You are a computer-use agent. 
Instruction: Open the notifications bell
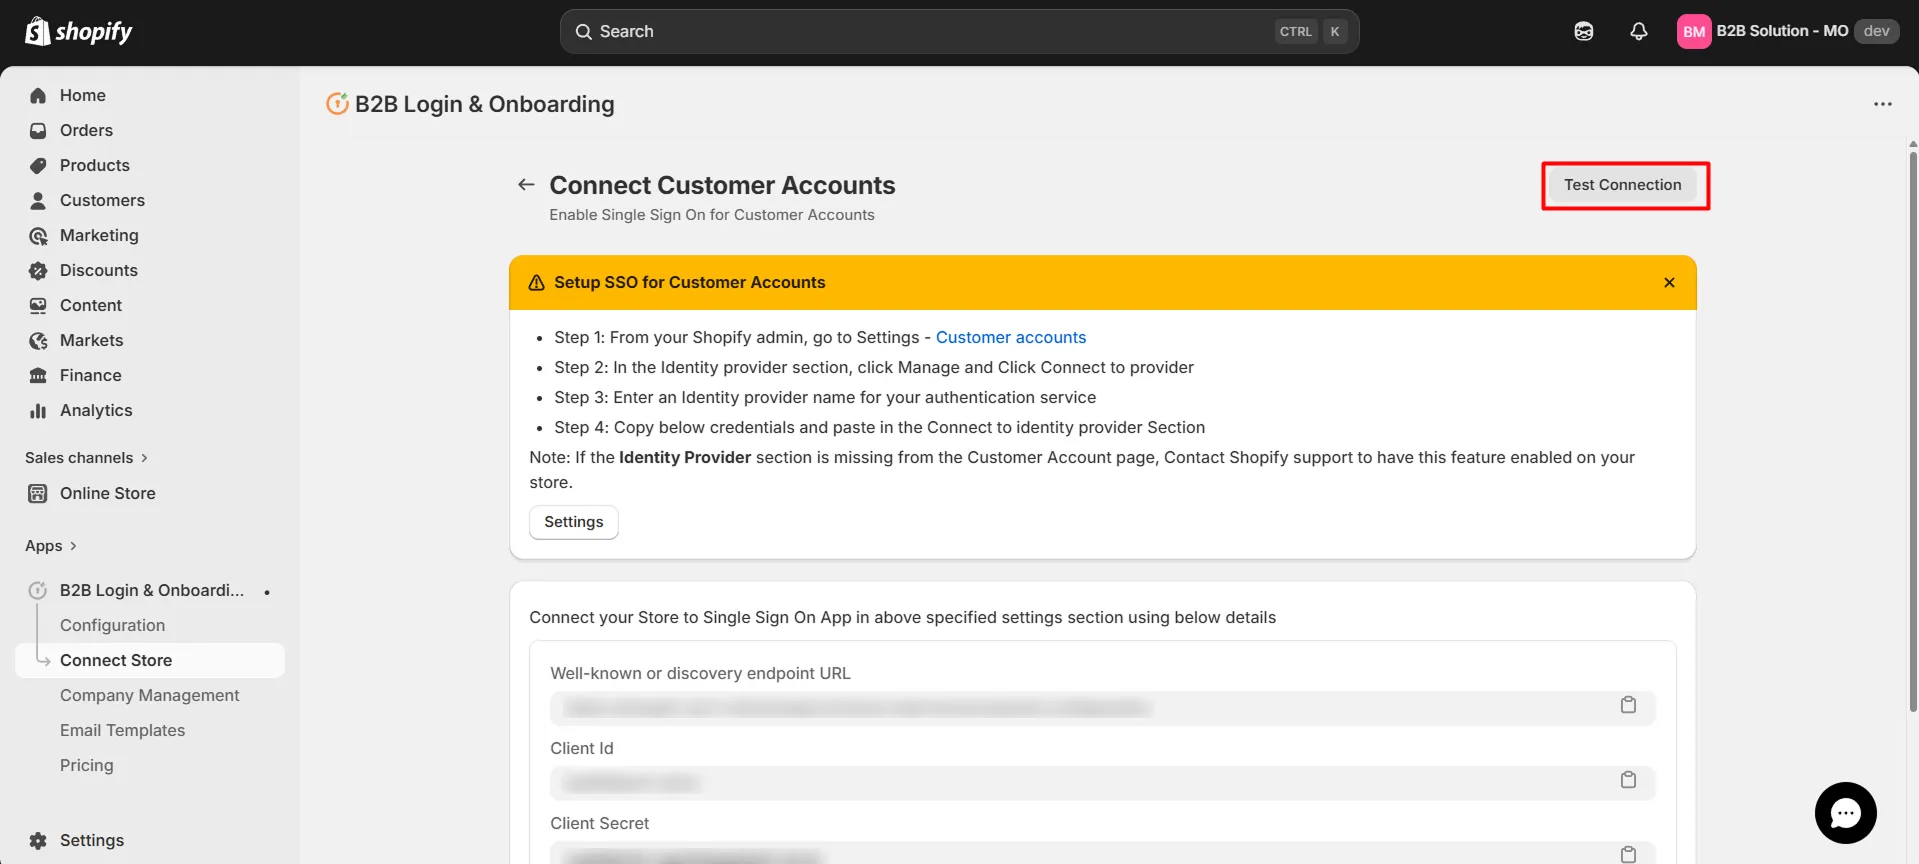(1638, 32)
